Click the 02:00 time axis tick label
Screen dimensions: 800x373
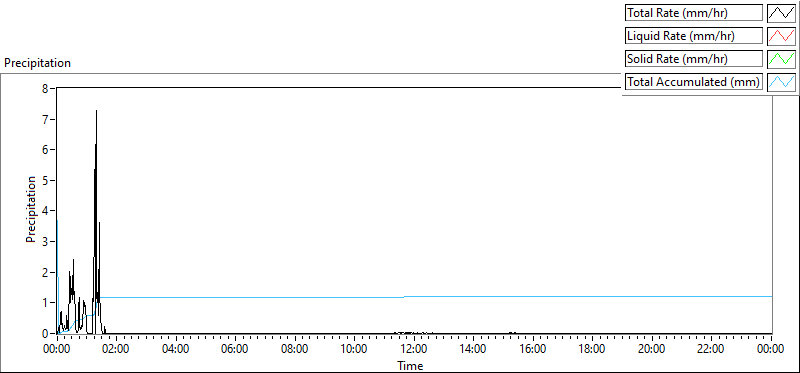coord(117,350)
